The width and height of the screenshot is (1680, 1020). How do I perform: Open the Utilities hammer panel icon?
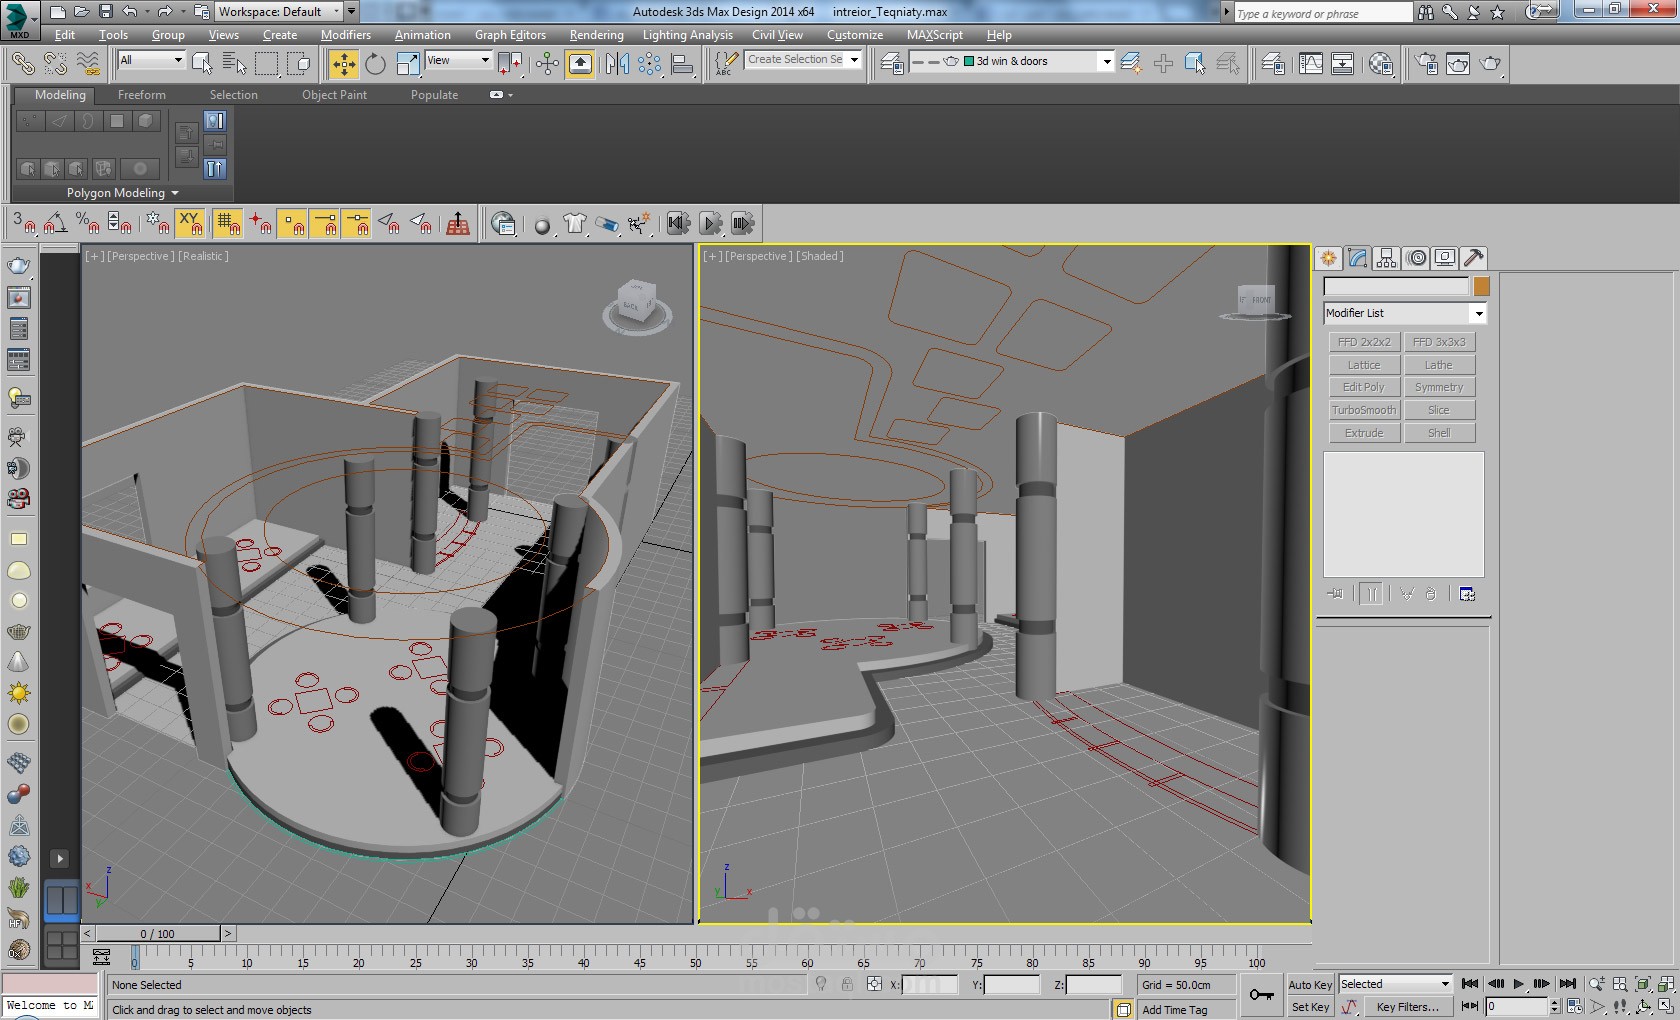pyautogui.click(x=1473, y=258)
